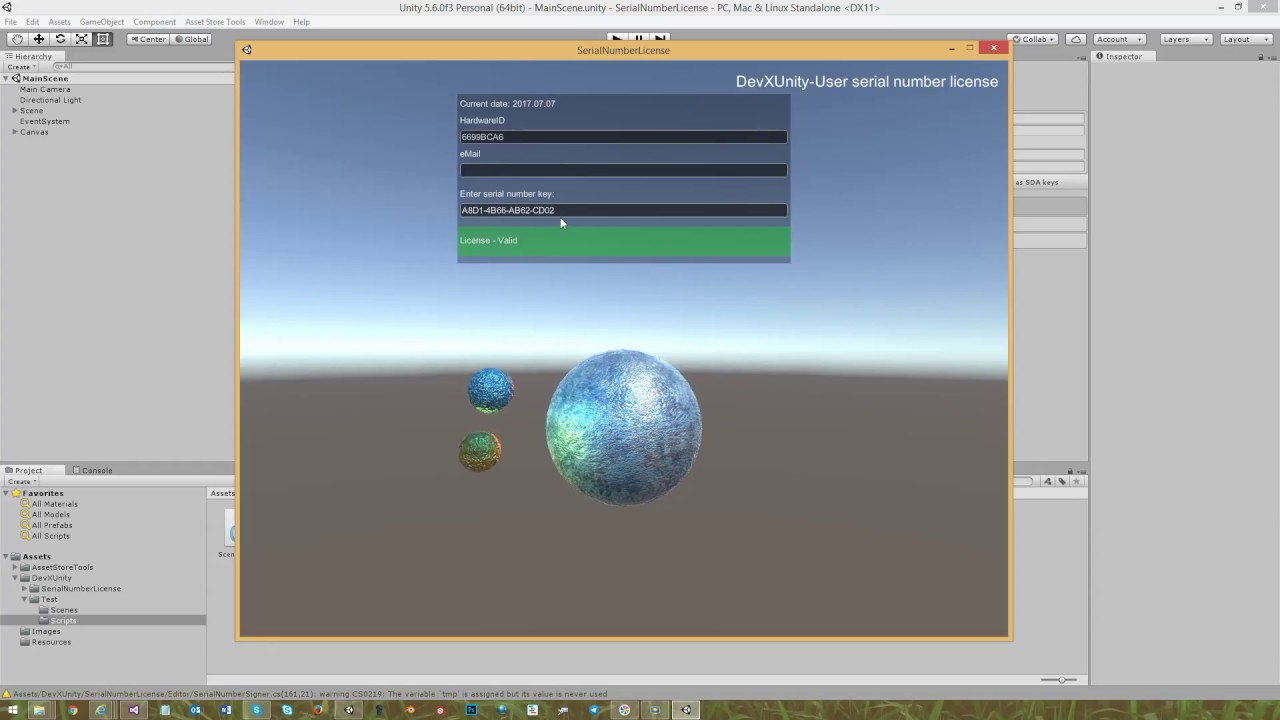Open the Assets menu
Viewport: 1280px width, 720px height.
(60, 22)
